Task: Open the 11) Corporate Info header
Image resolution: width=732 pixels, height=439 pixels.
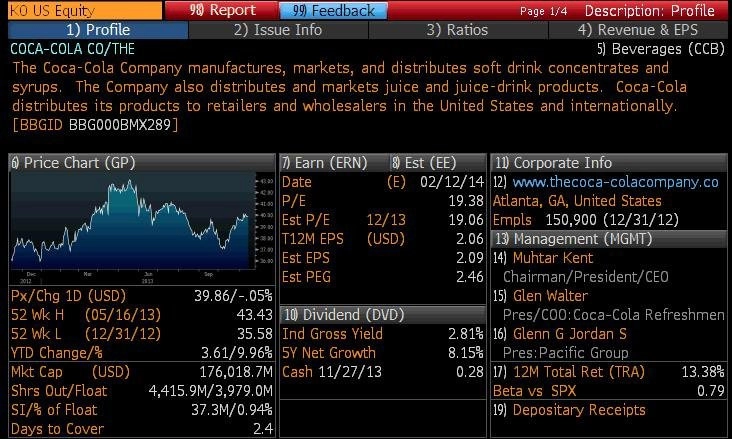Action: tap(609, 163)
